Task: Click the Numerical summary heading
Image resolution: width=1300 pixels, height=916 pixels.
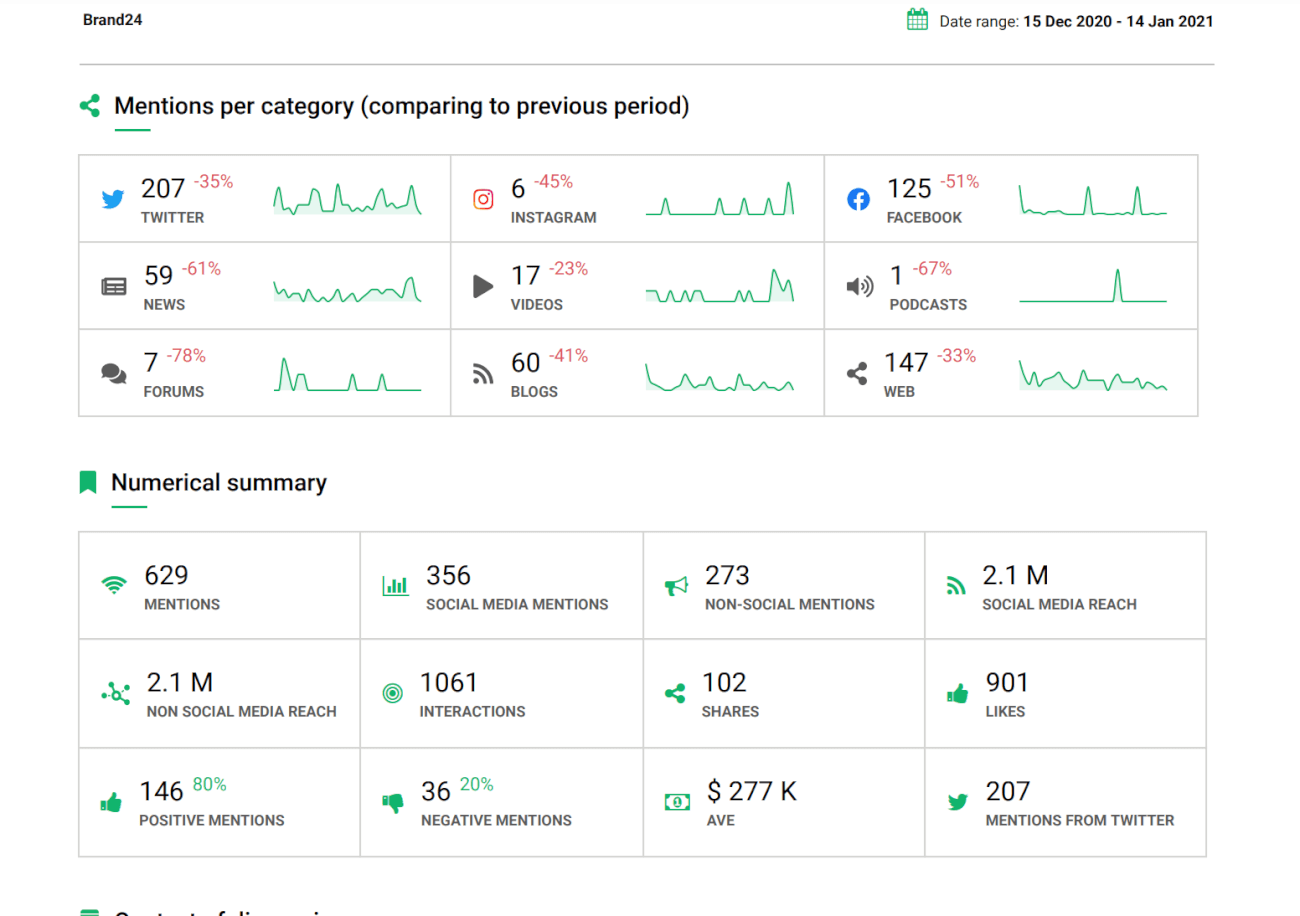Action: coord(218,483)
